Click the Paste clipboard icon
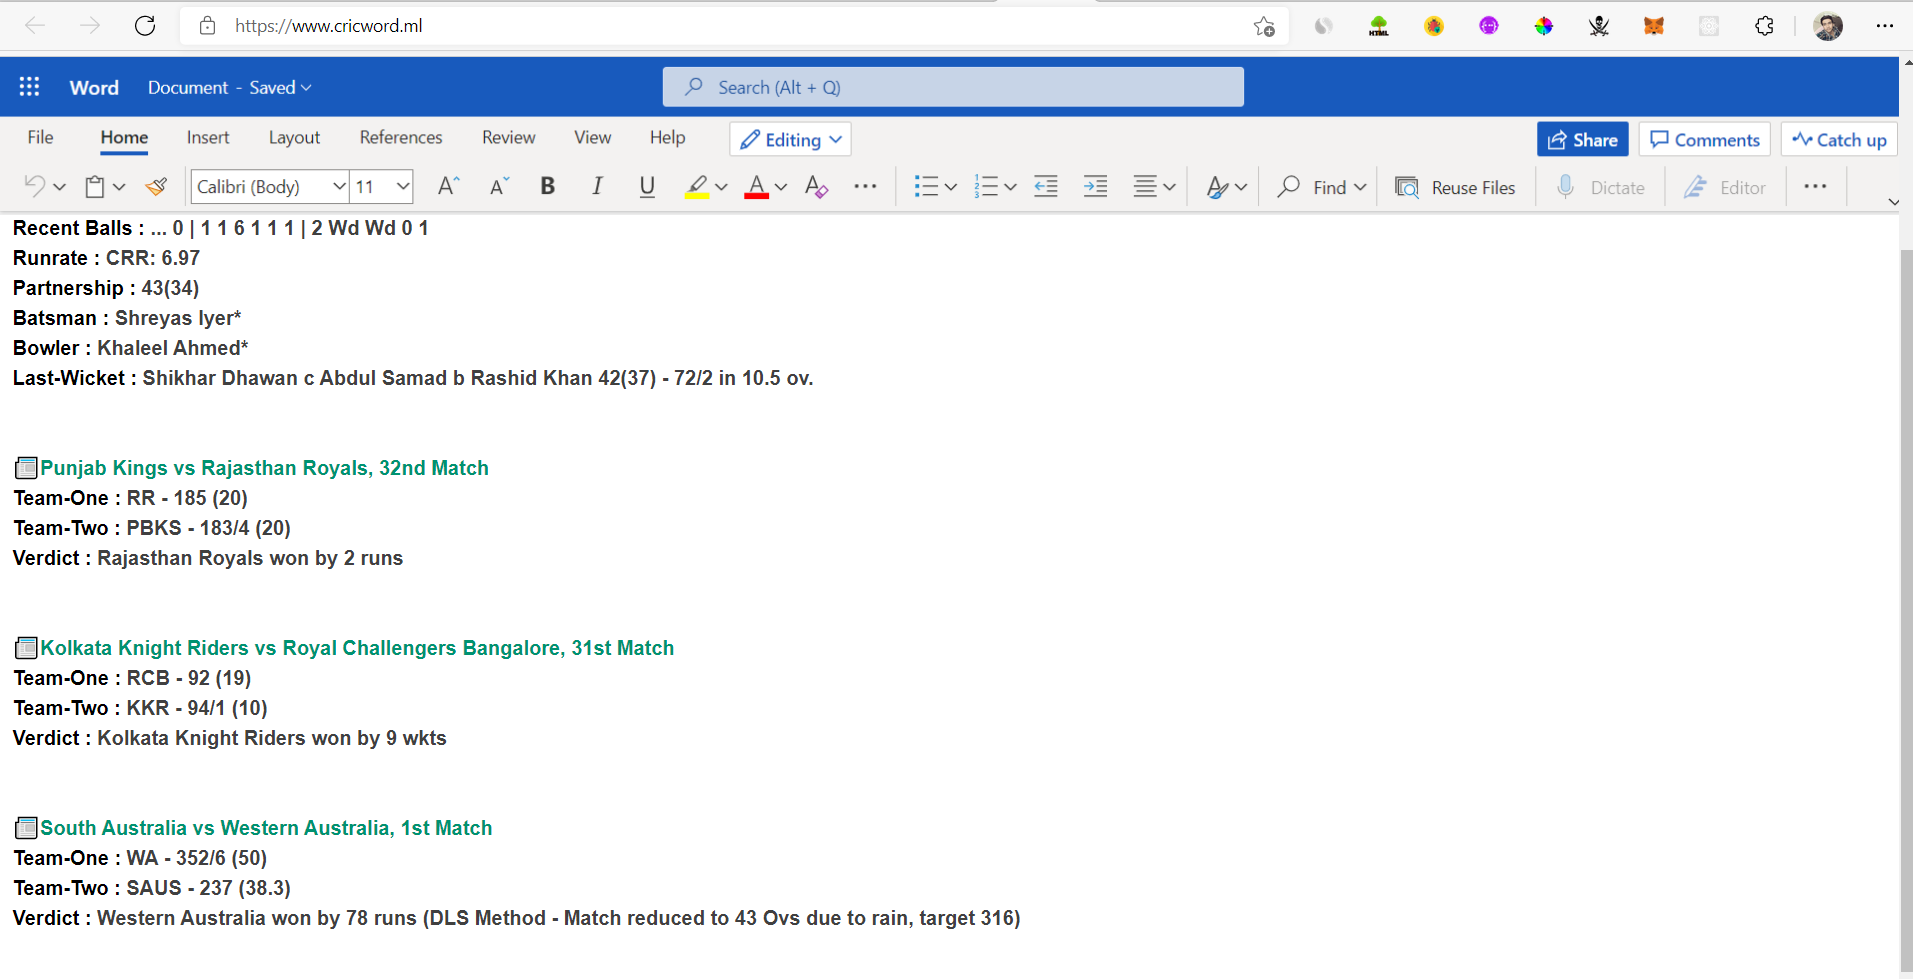The image size is (1913, 979). 95,186
